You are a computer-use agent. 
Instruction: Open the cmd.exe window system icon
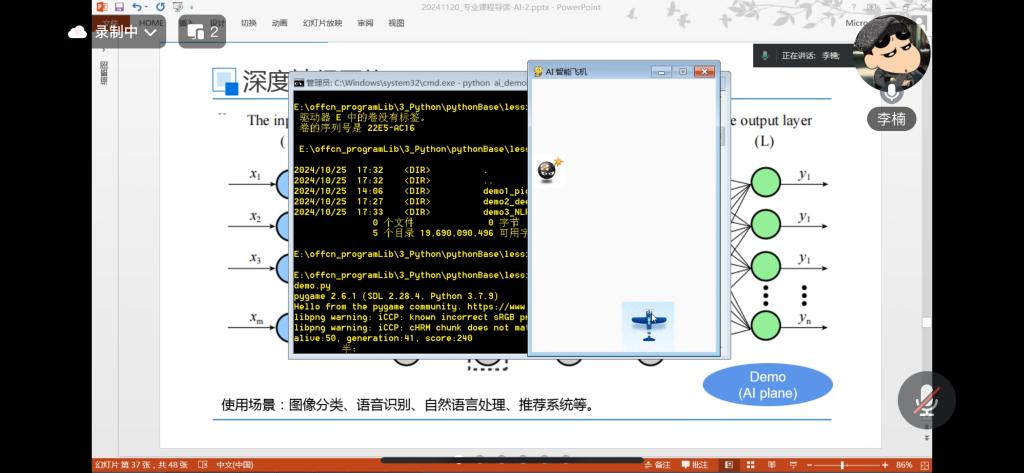coord(298,83)
